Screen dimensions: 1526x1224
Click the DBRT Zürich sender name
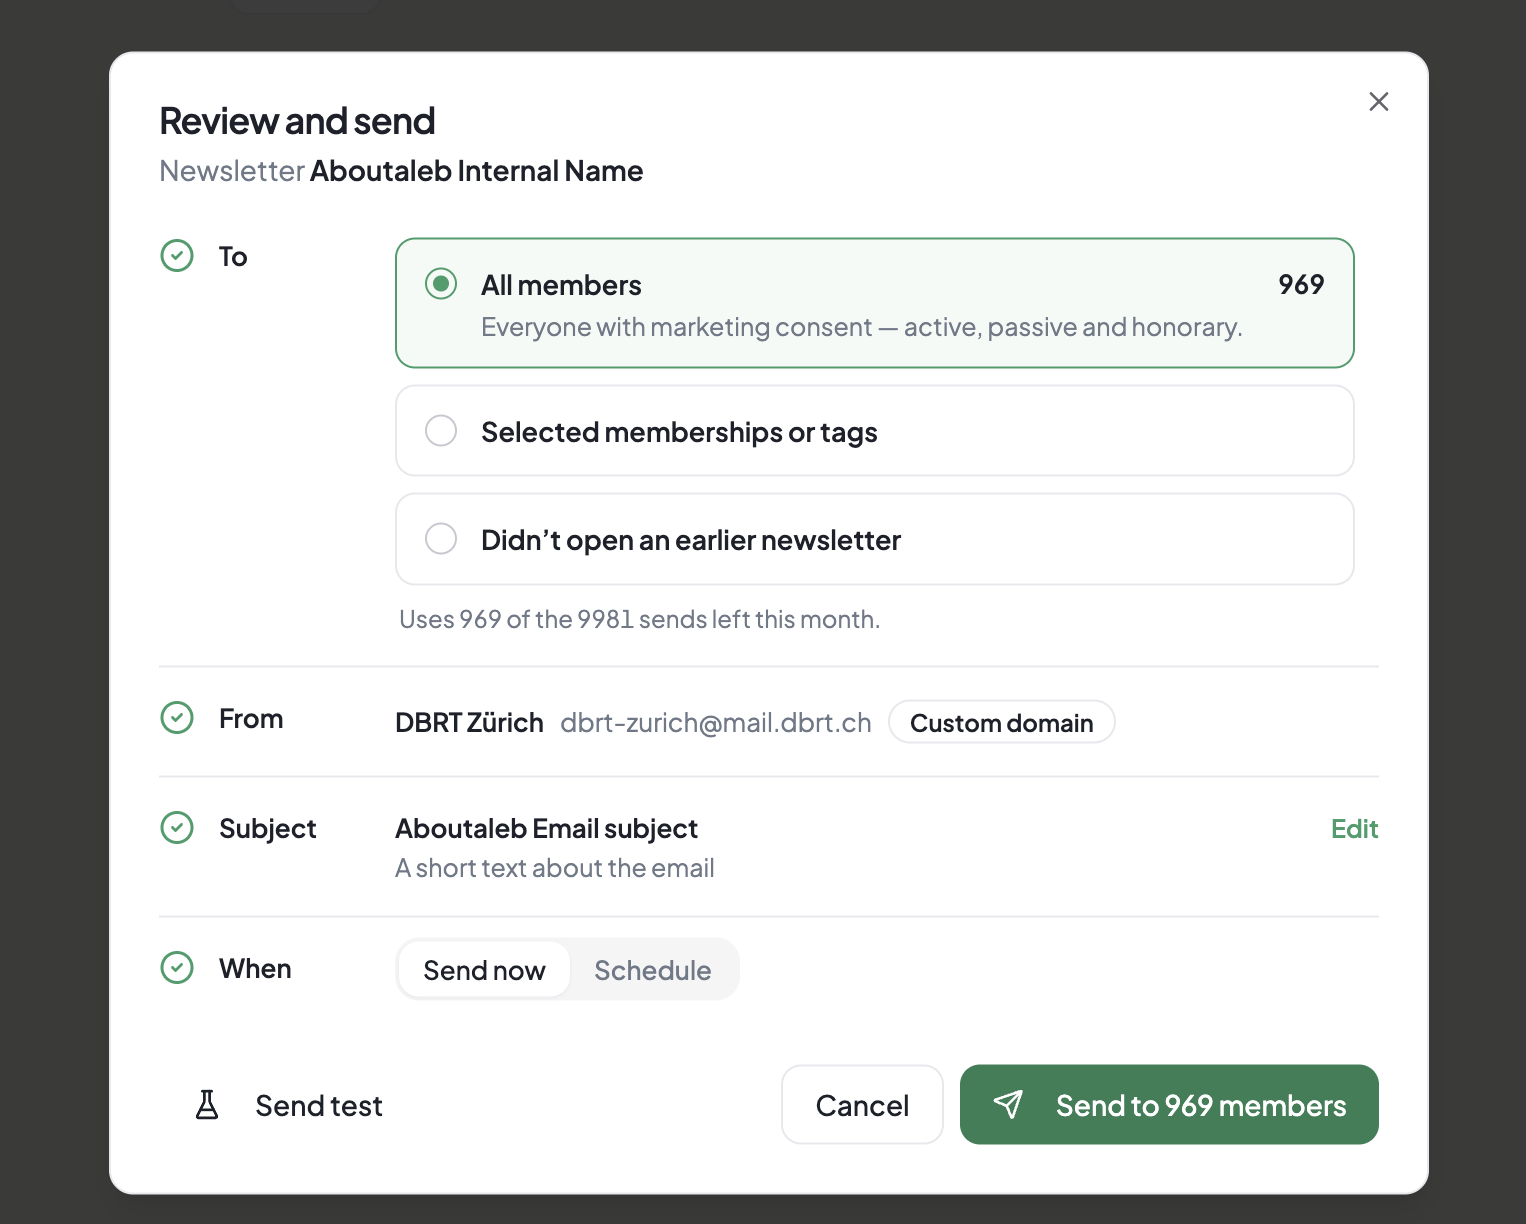(x=469, y=722)
